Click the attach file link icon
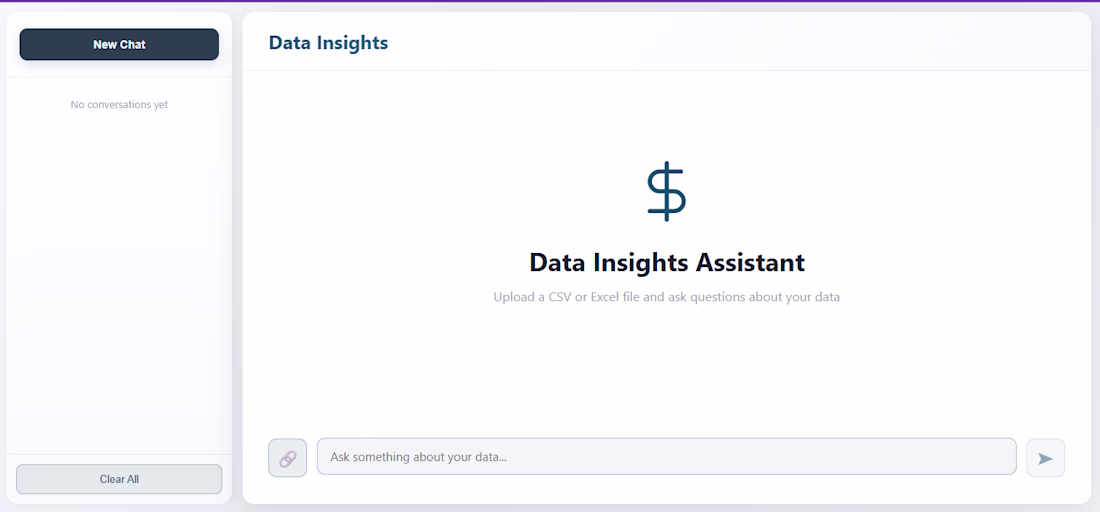Screen dimensions: 1100x512 click(x=288, y=458)
